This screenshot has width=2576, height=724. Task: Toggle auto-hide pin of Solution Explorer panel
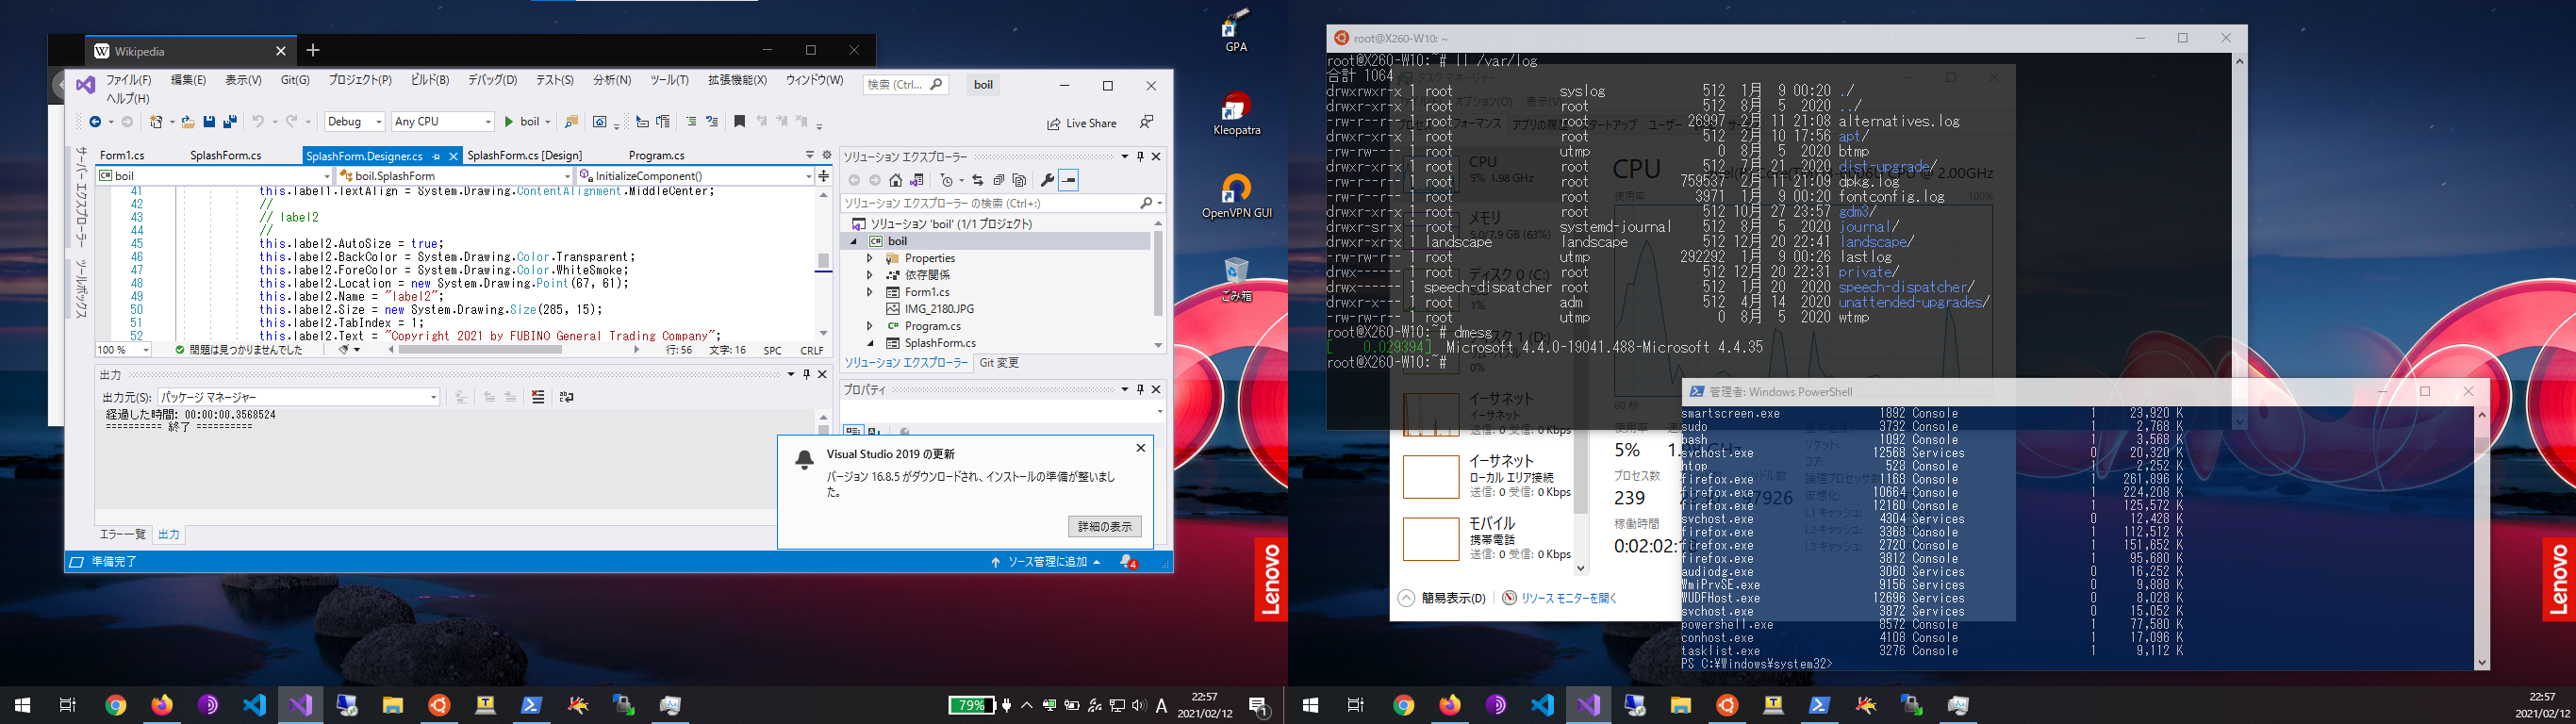tap(1140, 157)
